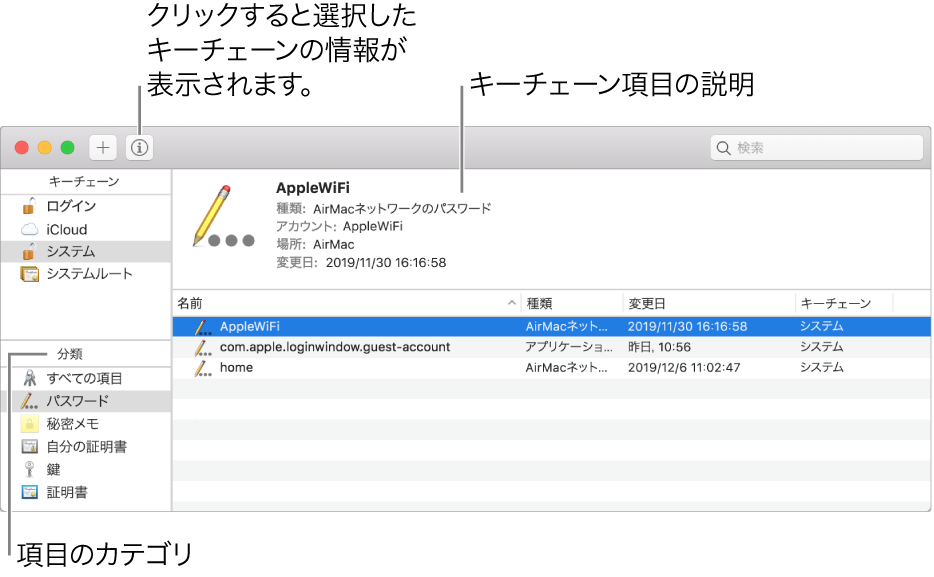The image size is (934, 577).
Task: Select the home row
Action: (552, 367)
